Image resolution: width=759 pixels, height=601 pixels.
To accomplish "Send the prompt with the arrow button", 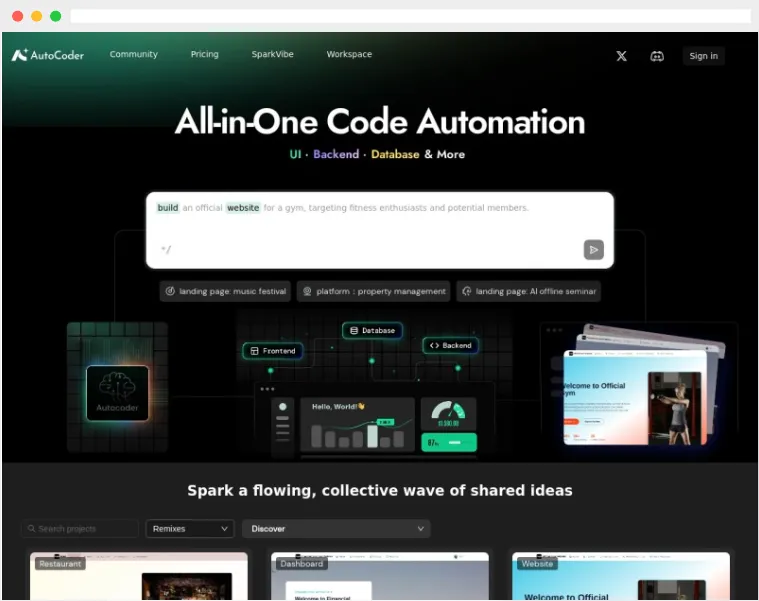I will pos(593,250).
